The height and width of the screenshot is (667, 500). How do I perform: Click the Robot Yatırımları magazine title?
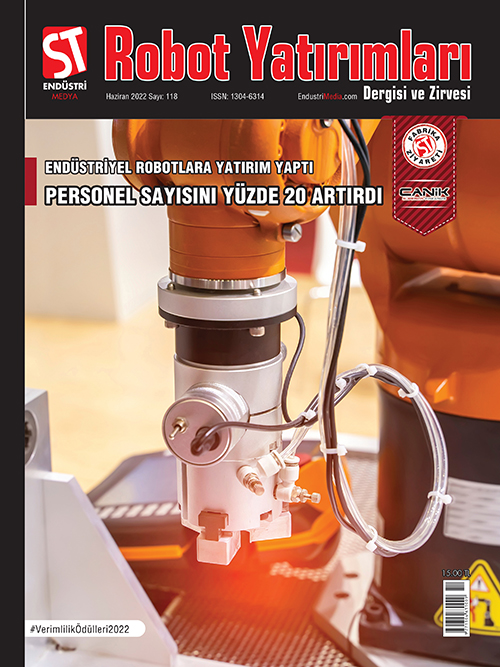click(x=288, y=54)
